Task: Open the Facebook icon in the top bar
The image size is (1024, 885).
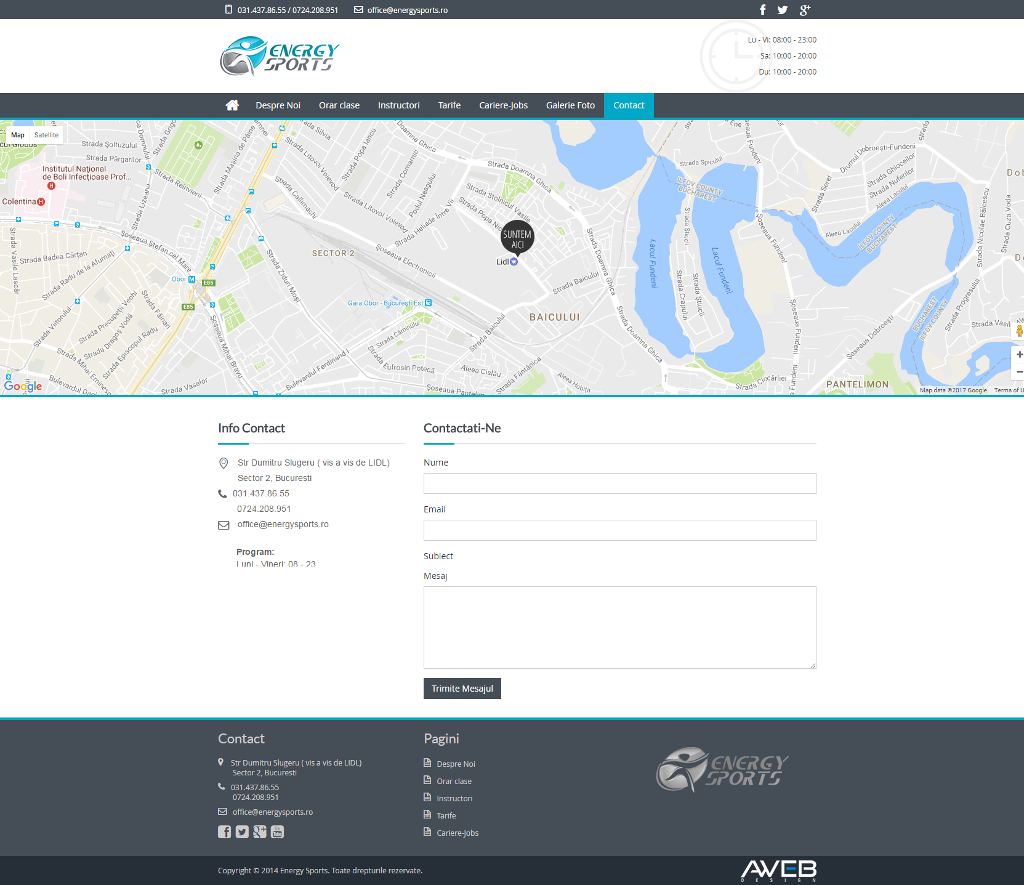Action: [x=762, y=10]
